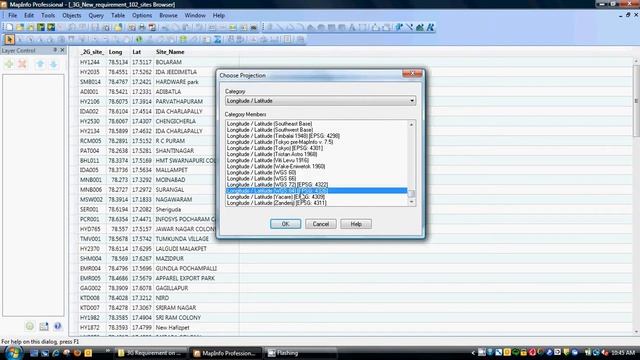The width and height of the screenshot is (640, 360).
Task: Click OK in Choose Projection dialog
Action: [285, 224]
